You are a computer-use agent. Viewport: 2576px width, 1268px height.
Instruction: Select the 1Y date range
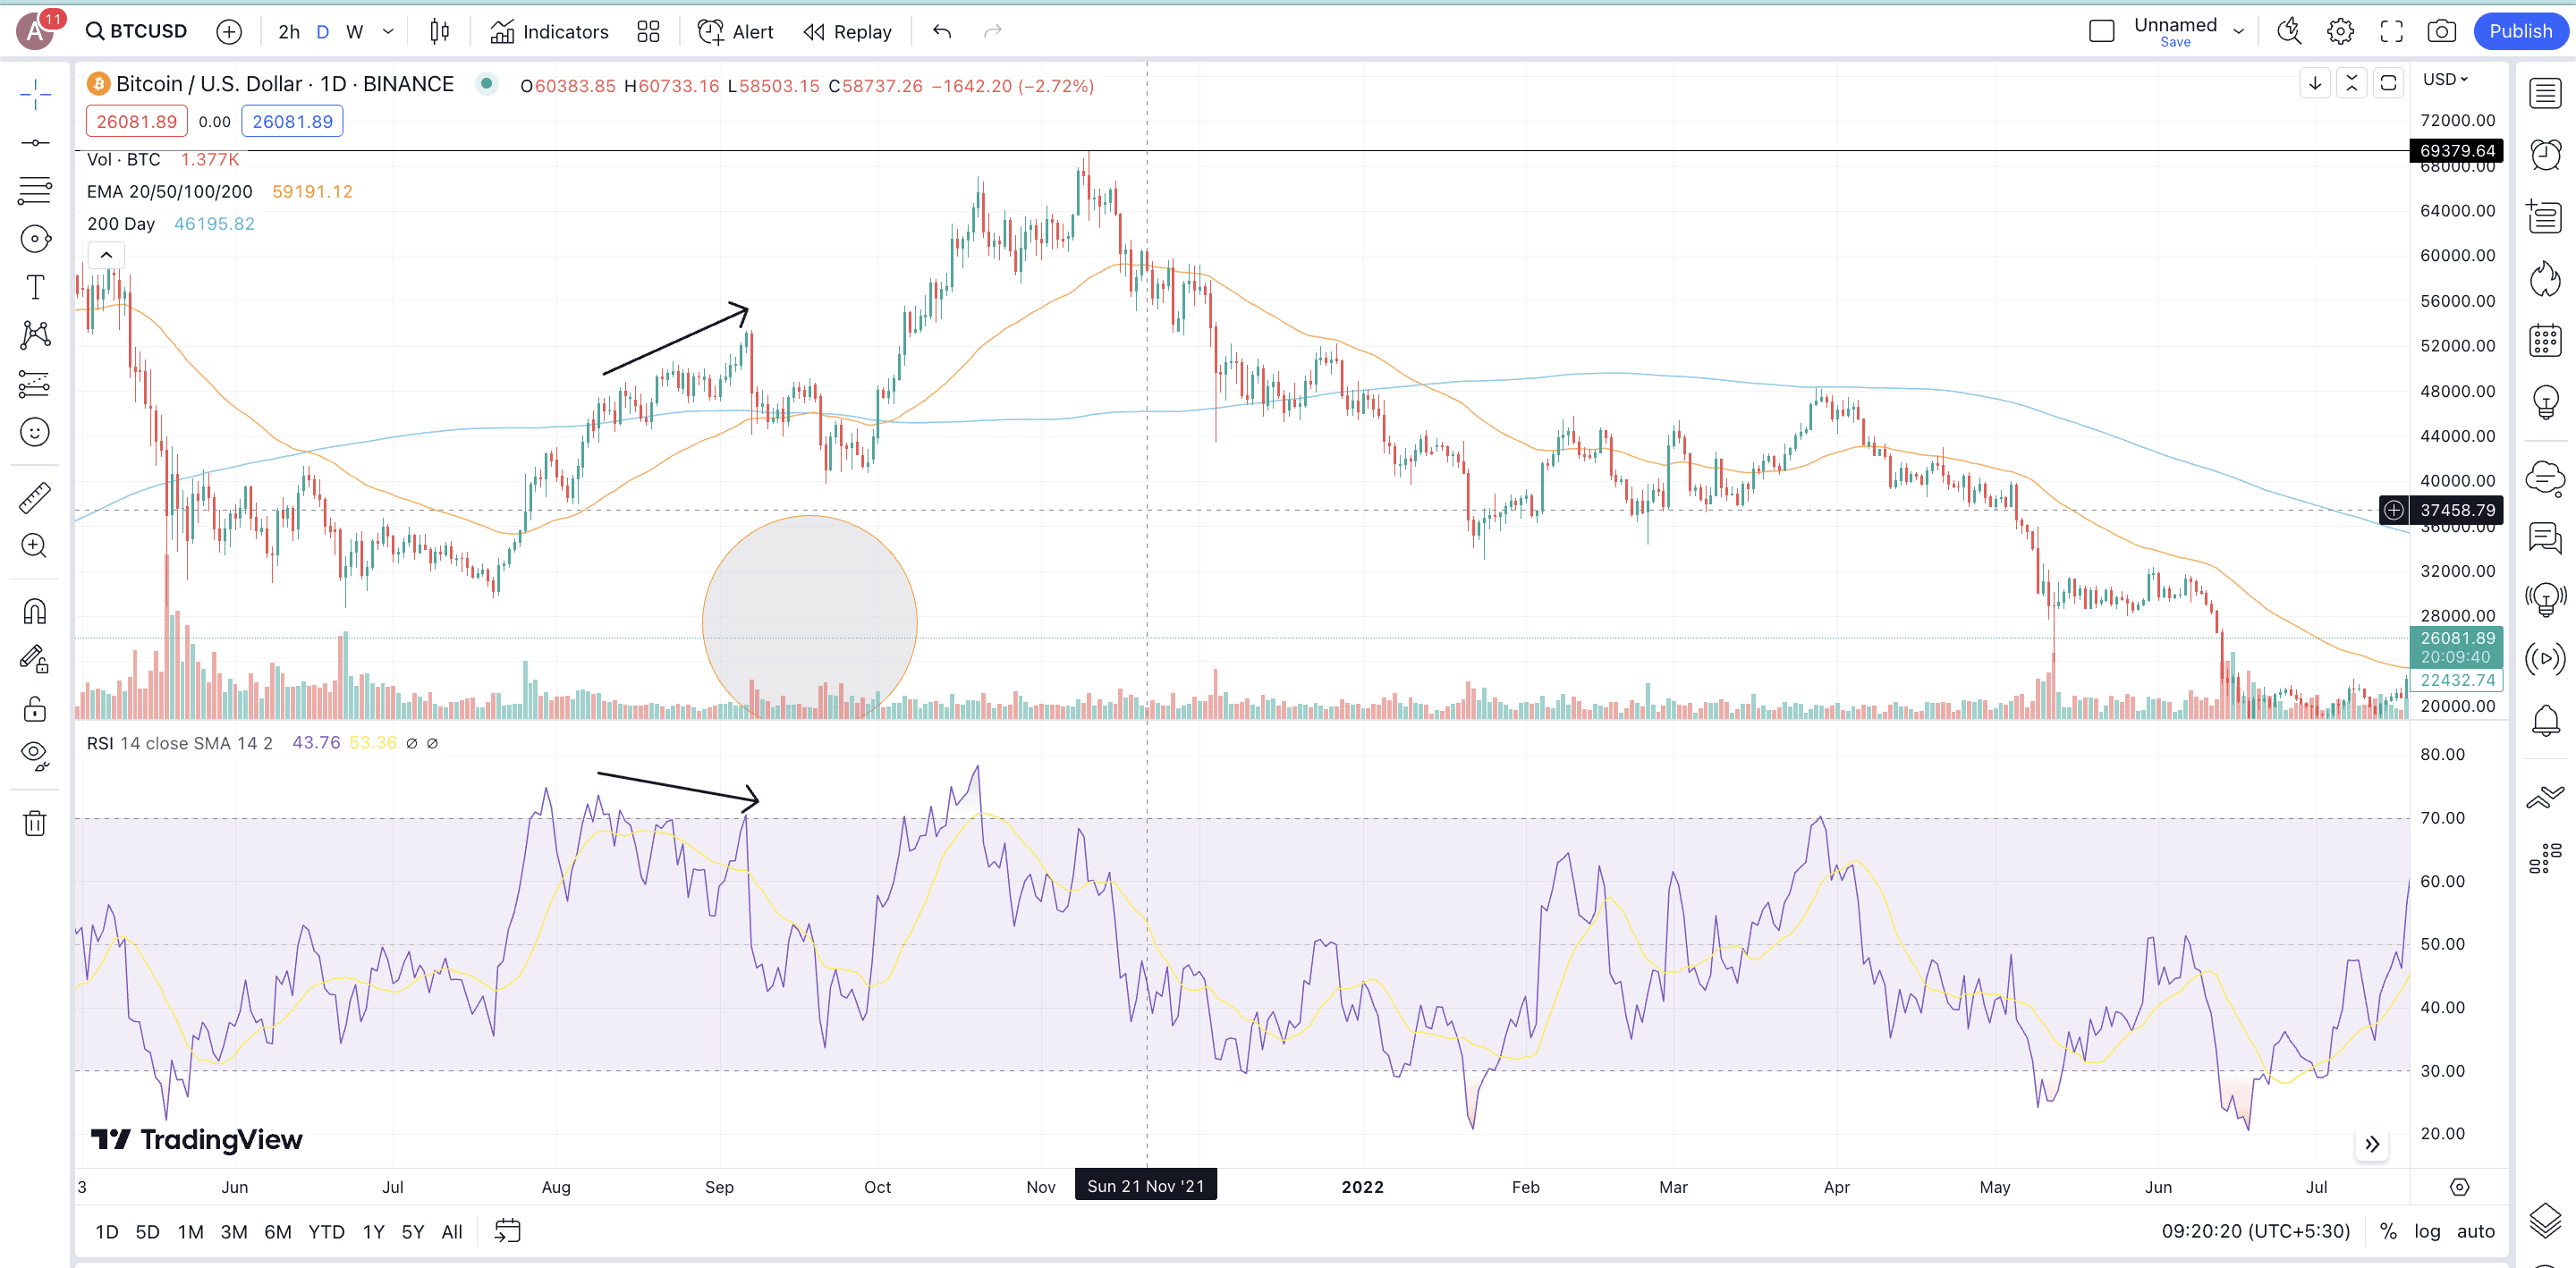point(373,1231)
